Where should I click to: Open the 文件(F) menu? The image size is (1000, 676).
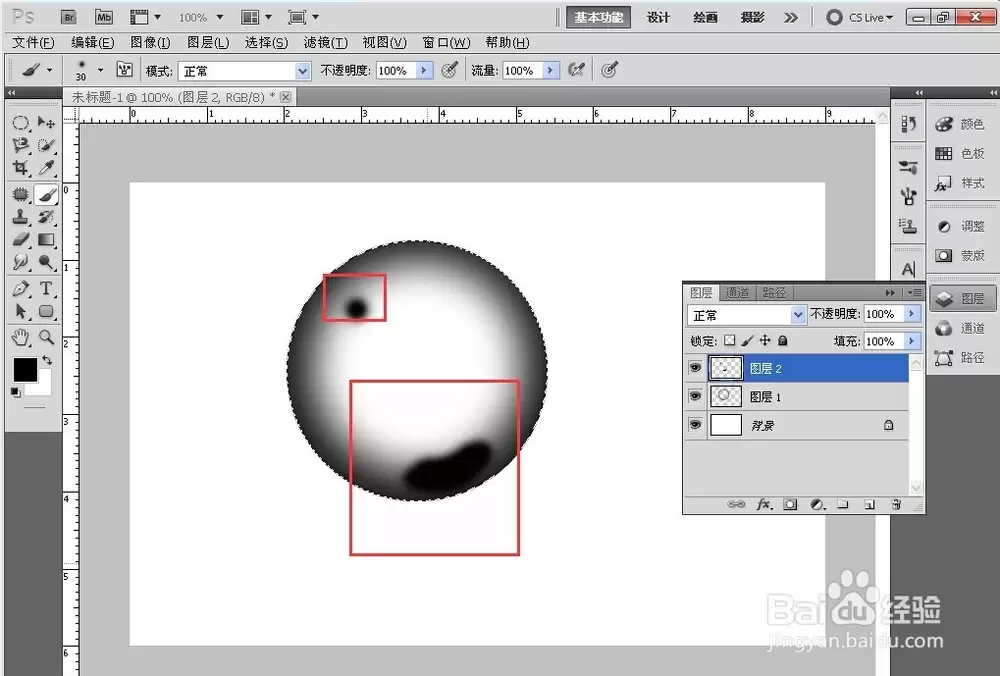click(33, 42)
